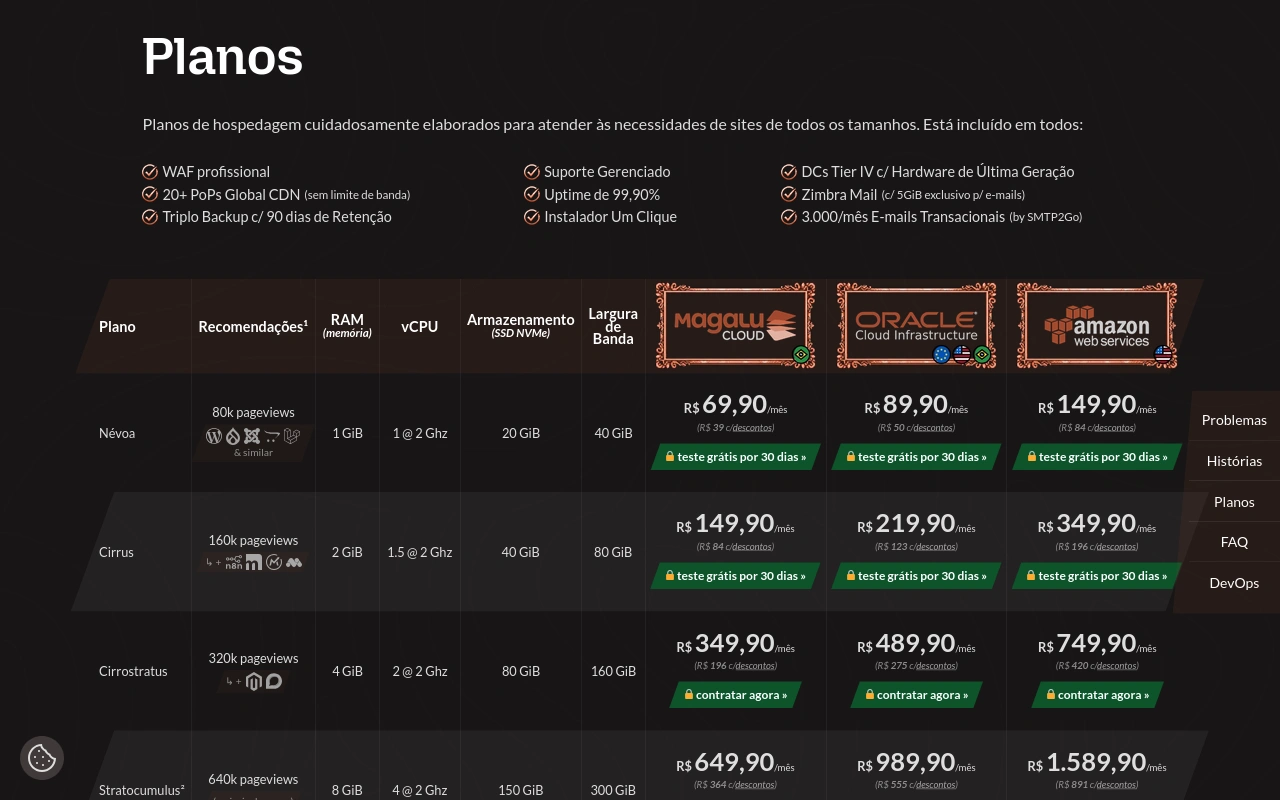Jump to Histórias section from side menu

click(x=1234, y=461)
